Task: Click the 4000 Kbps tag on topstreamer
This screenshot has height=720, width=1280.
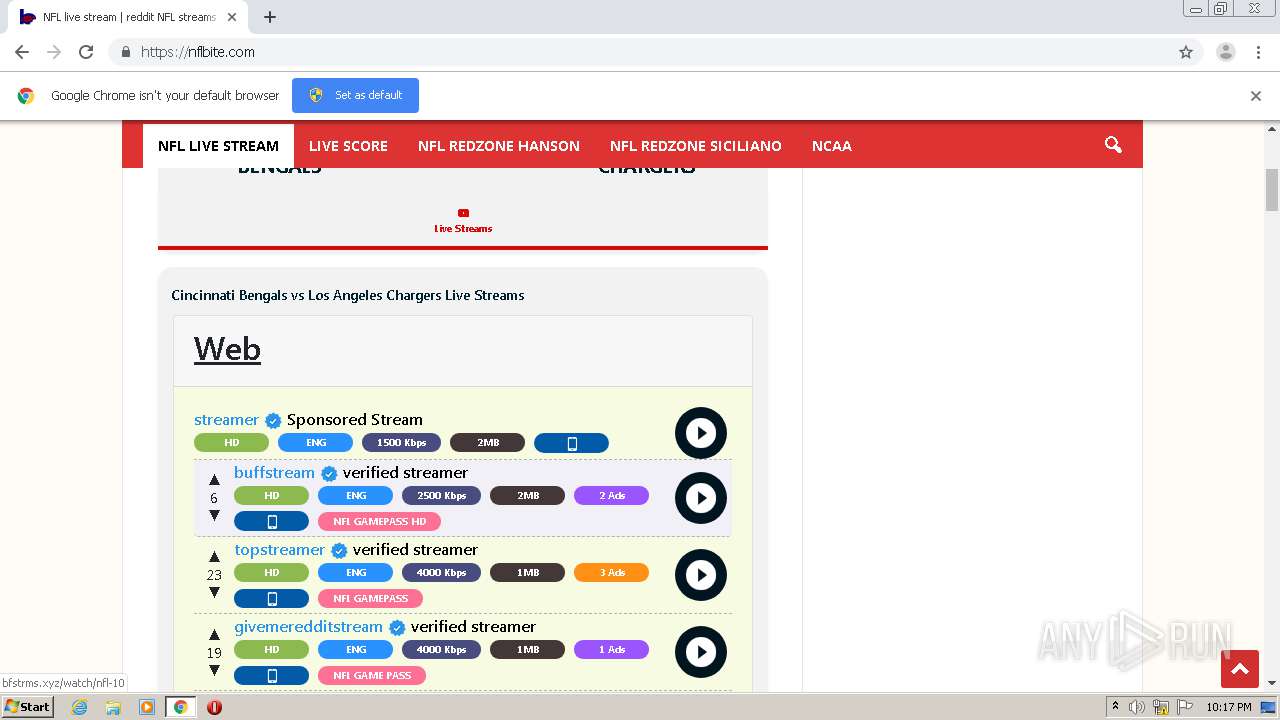Action: pyautogui.click(x=441, y=573)
